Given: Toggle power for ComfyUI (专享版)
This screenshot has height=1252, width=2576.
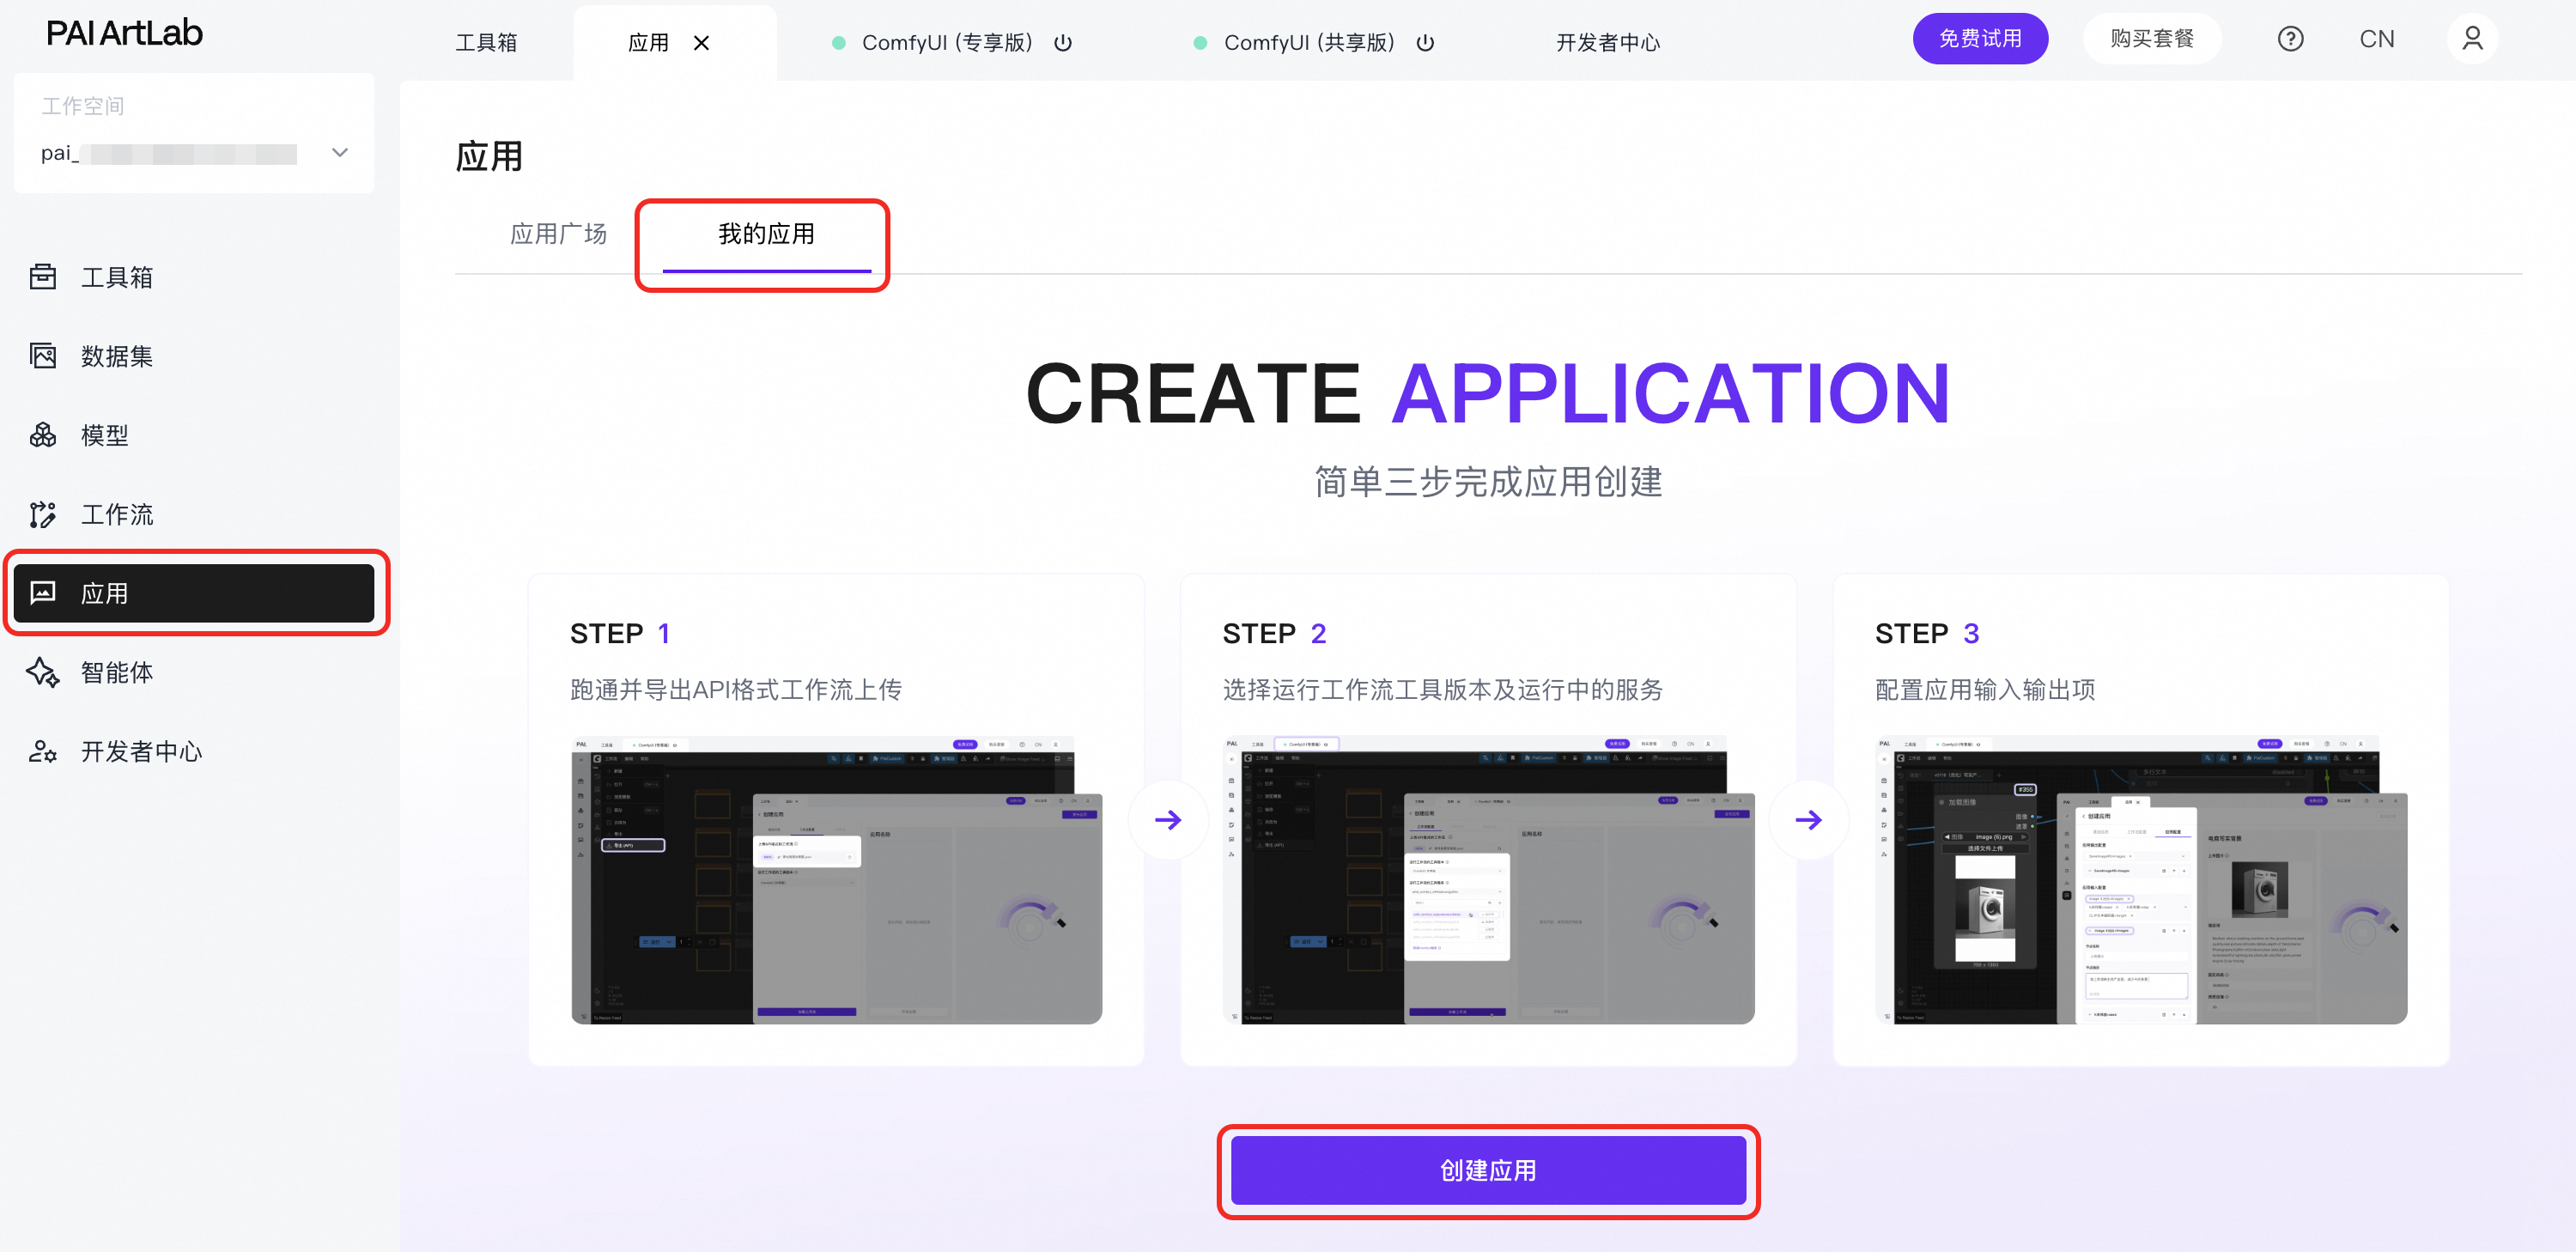Looking at the screenshot, I should 1063,43.
